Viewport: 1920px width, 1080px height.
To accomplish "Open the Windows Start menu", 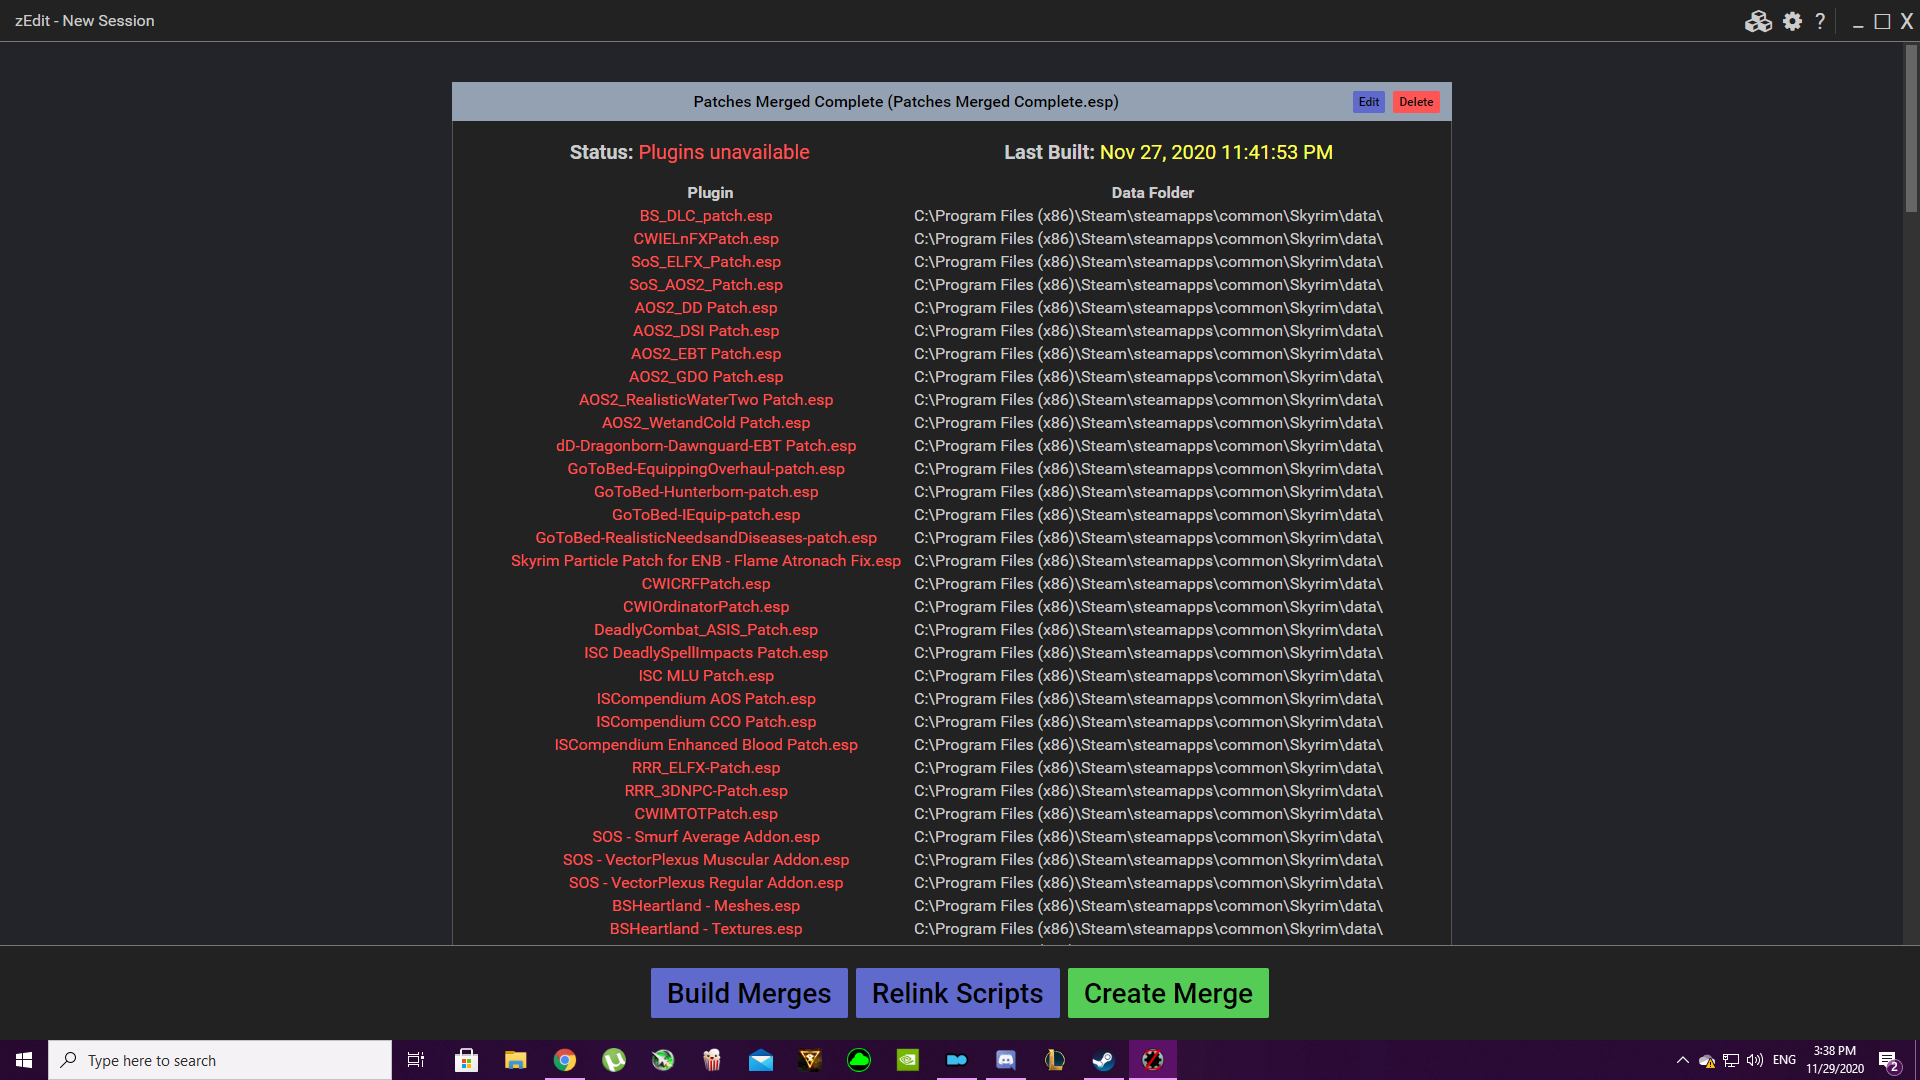I will click(24, 1060).
